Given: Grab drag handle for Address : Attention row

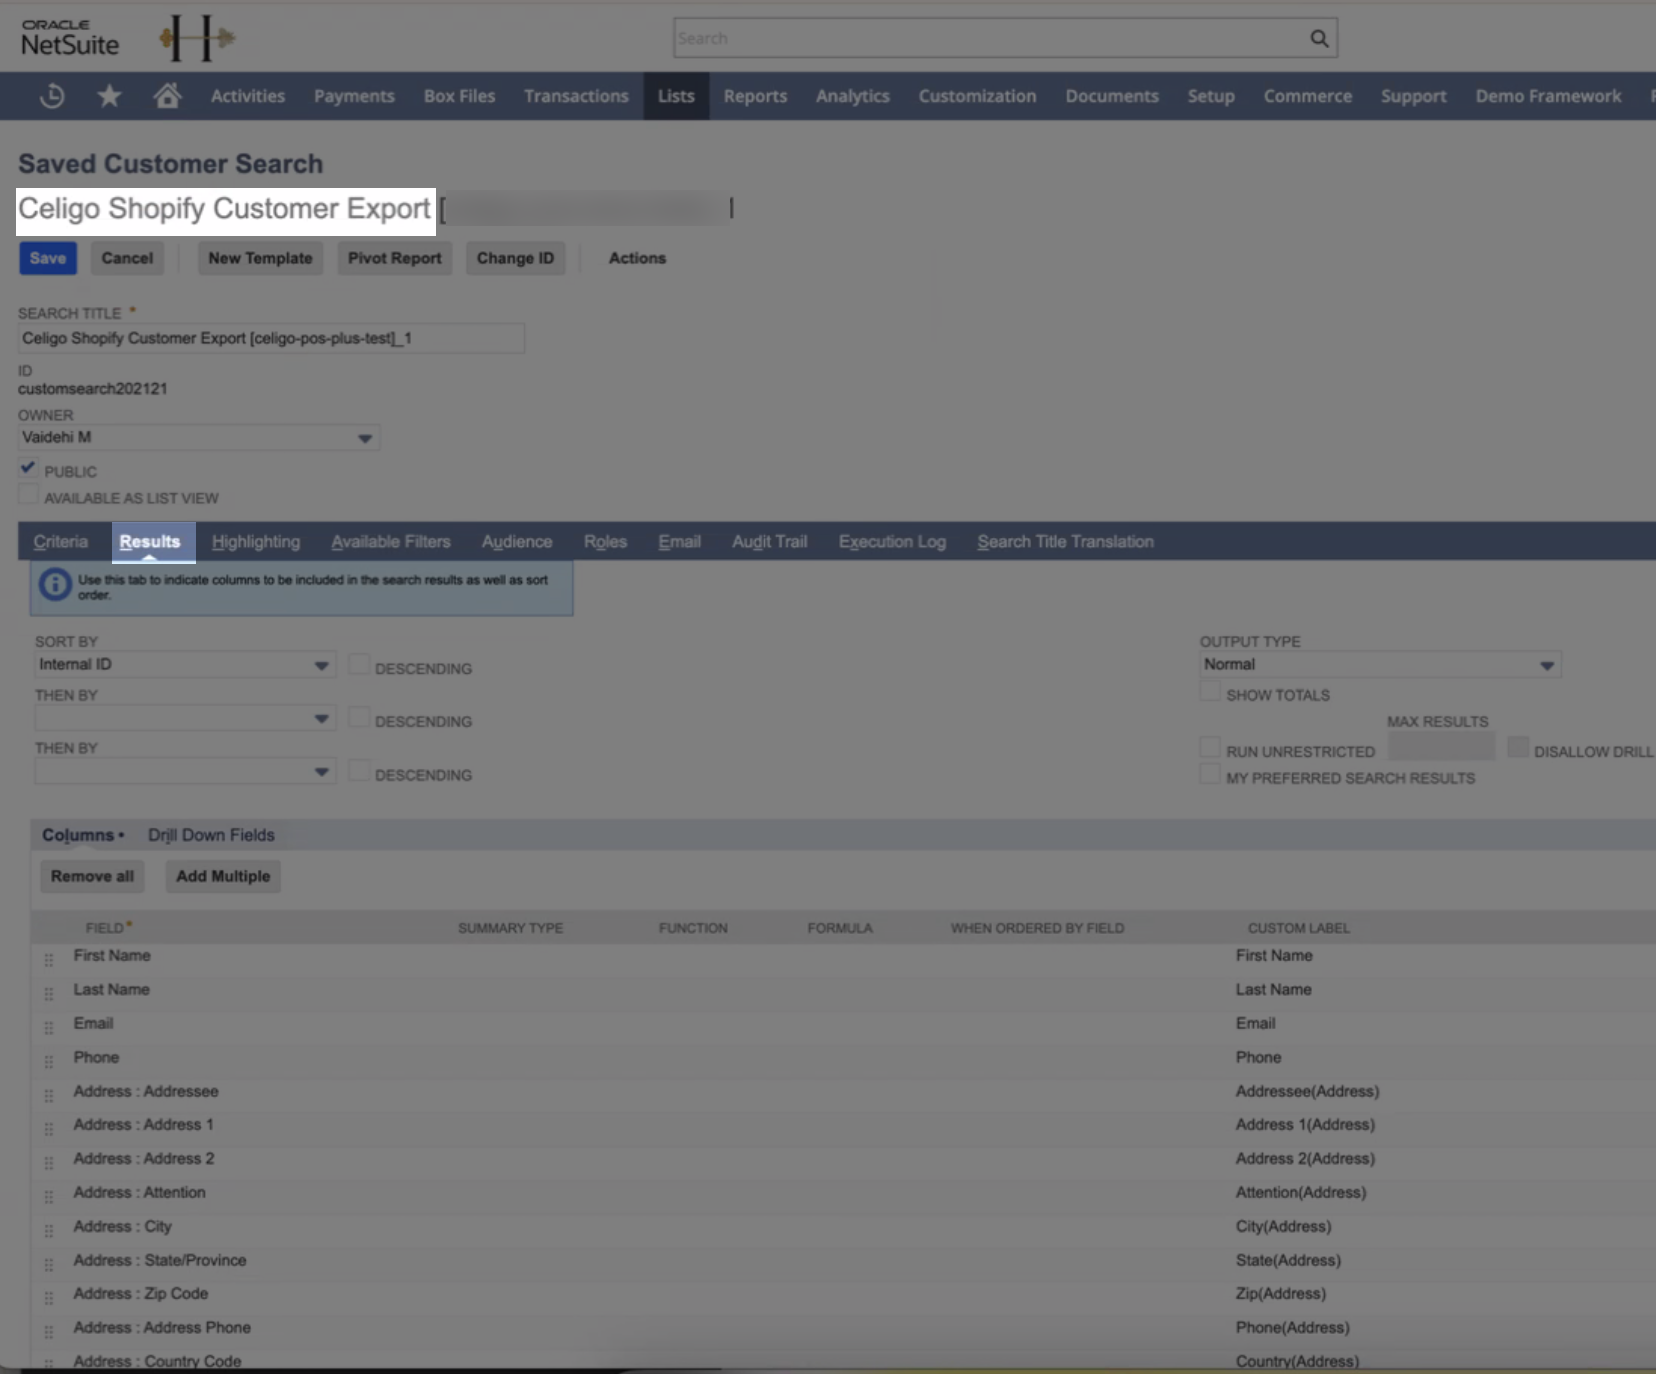Looking at the screenshot, I should click(x=48, y=1197).
